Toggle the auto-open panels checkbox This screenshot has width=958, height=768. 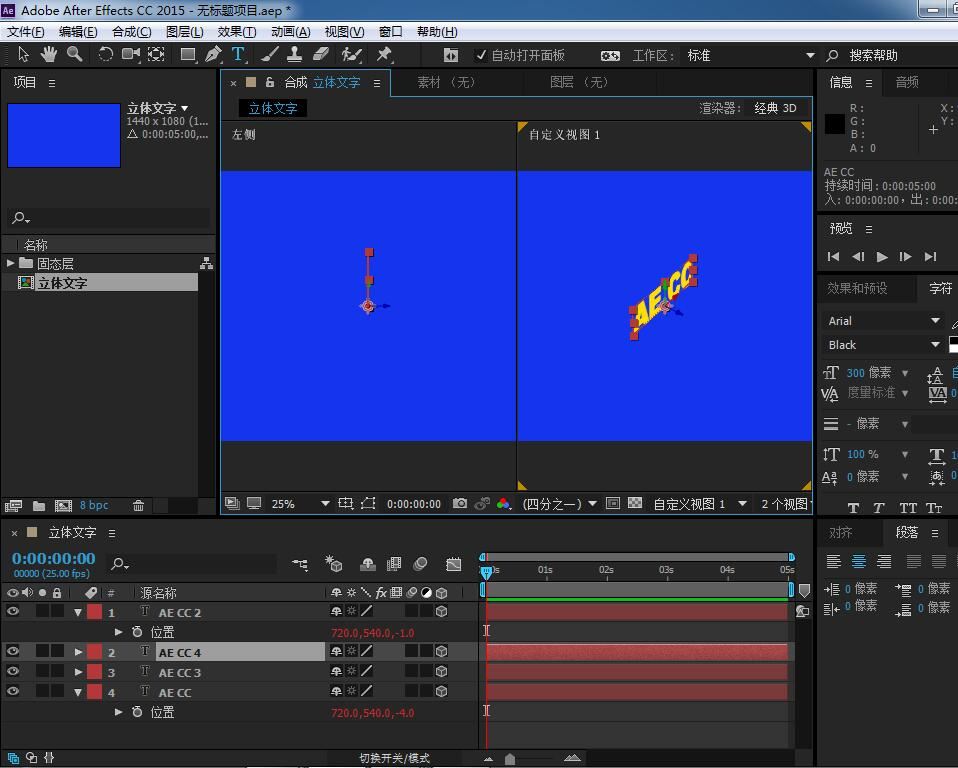481,55
